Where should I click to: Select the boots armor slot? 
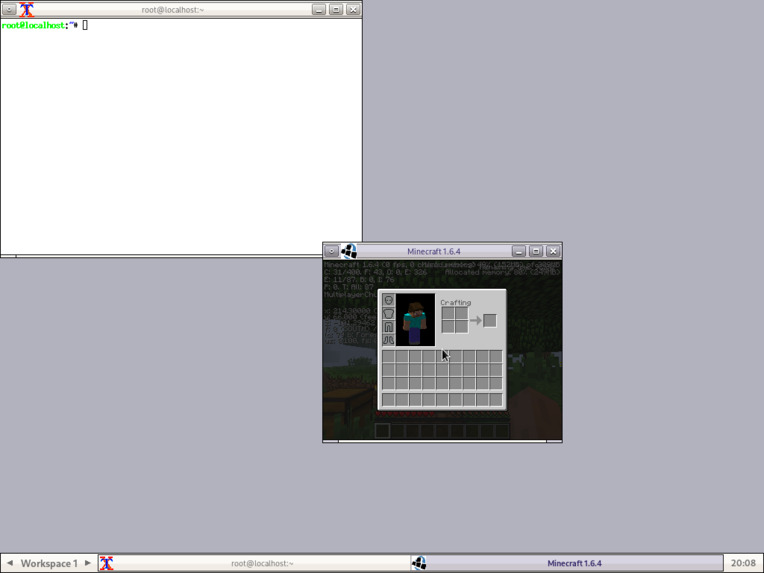point(388,340)
